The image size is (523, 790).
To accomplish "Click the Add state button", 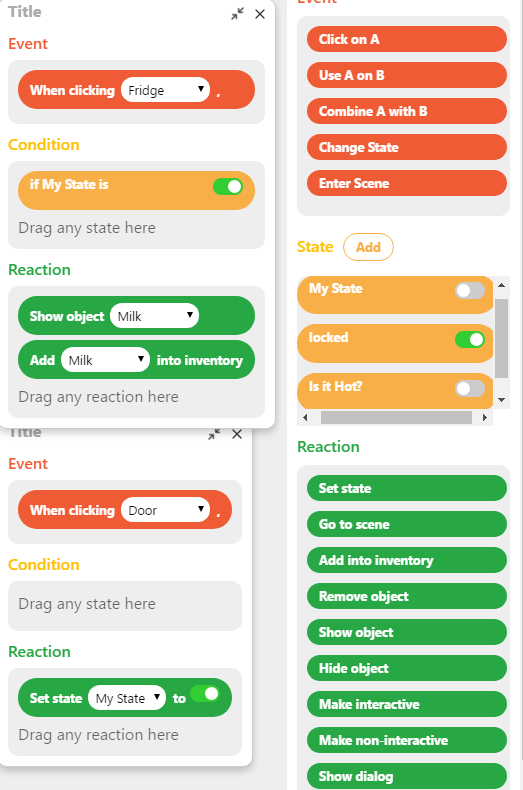I will click(368, 247).
